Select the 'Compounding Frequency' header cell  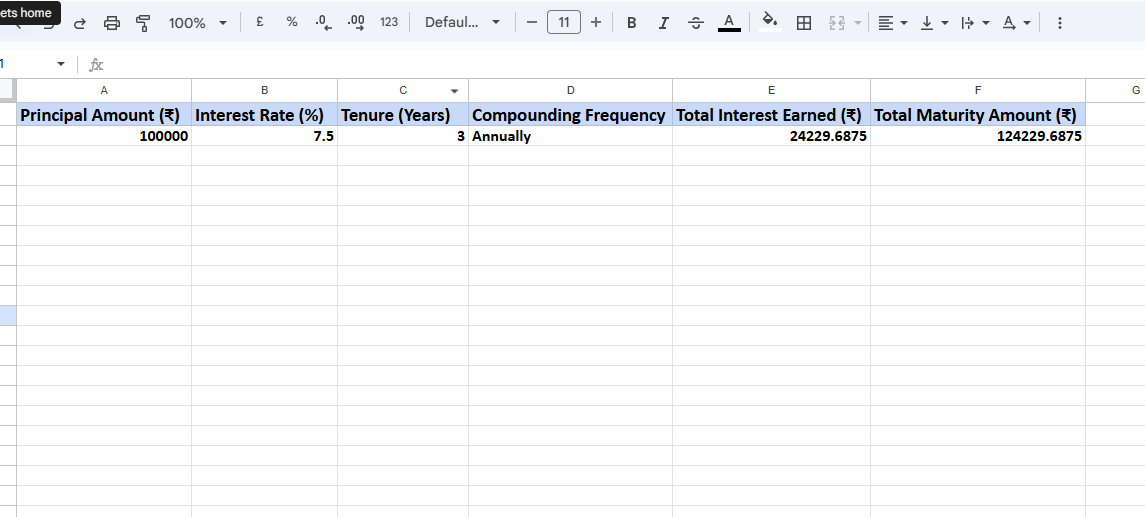coord(570,115)
